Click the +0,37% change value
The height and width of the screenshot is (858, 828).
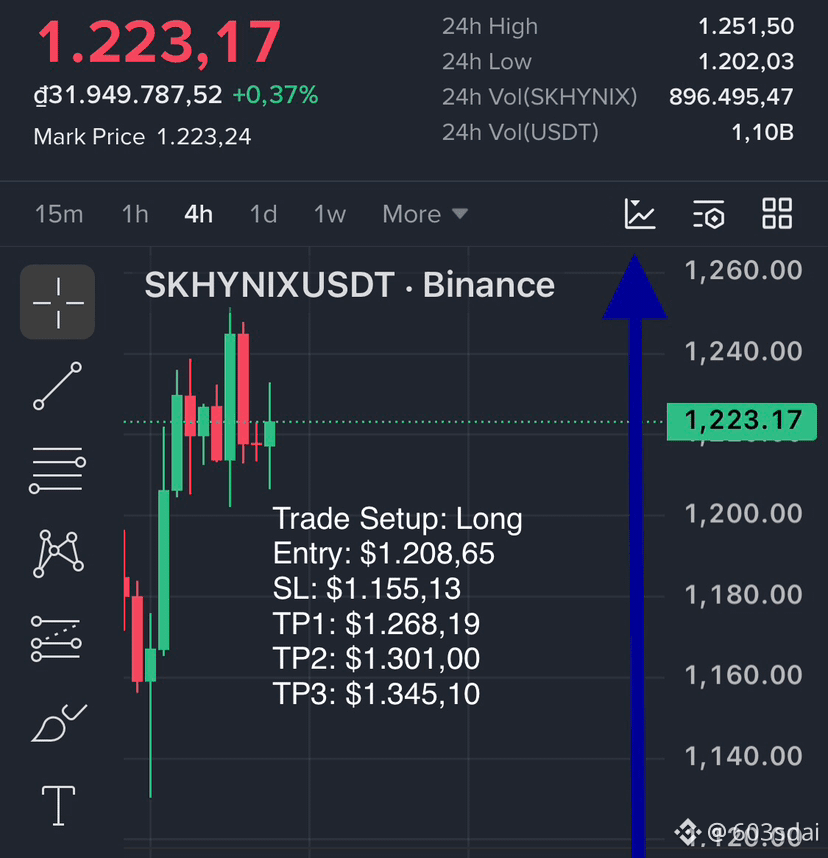click(x=275, y=95)
